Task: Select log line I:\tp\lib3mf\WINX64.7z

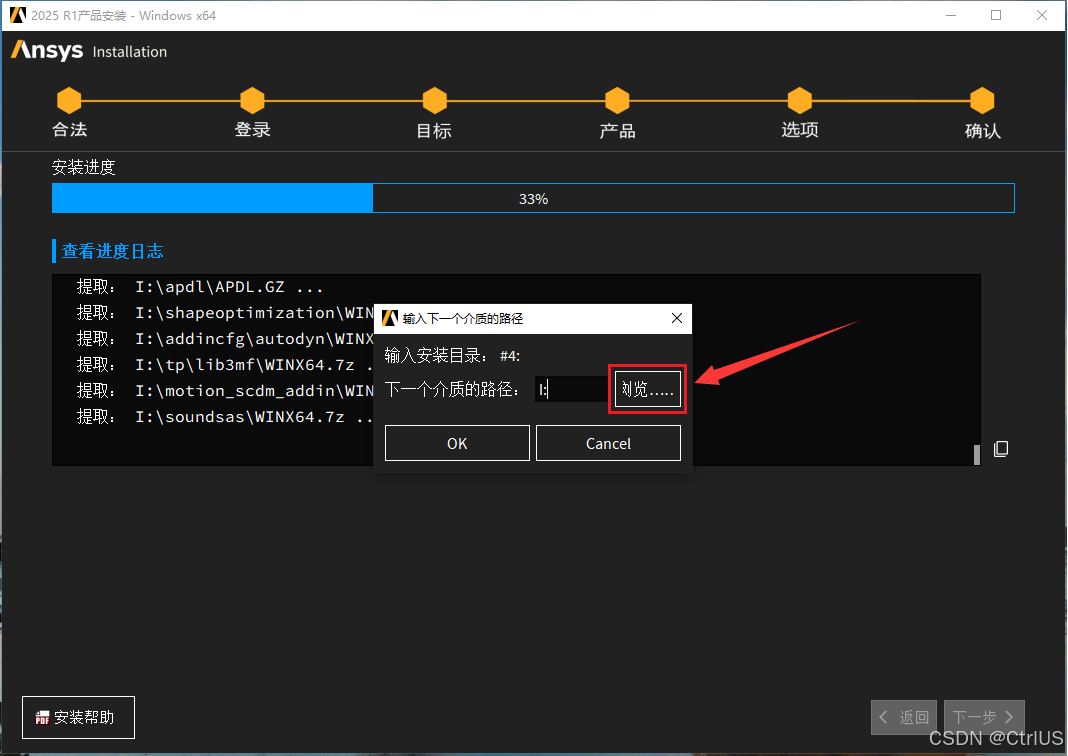Action: 225,364
